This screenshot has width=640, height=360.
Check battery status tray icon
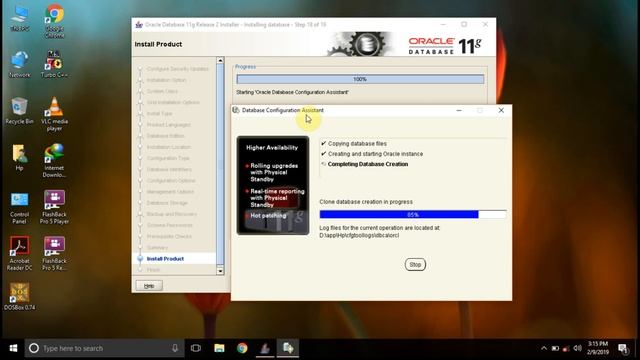pyautogui.click(x=555, y=348)
